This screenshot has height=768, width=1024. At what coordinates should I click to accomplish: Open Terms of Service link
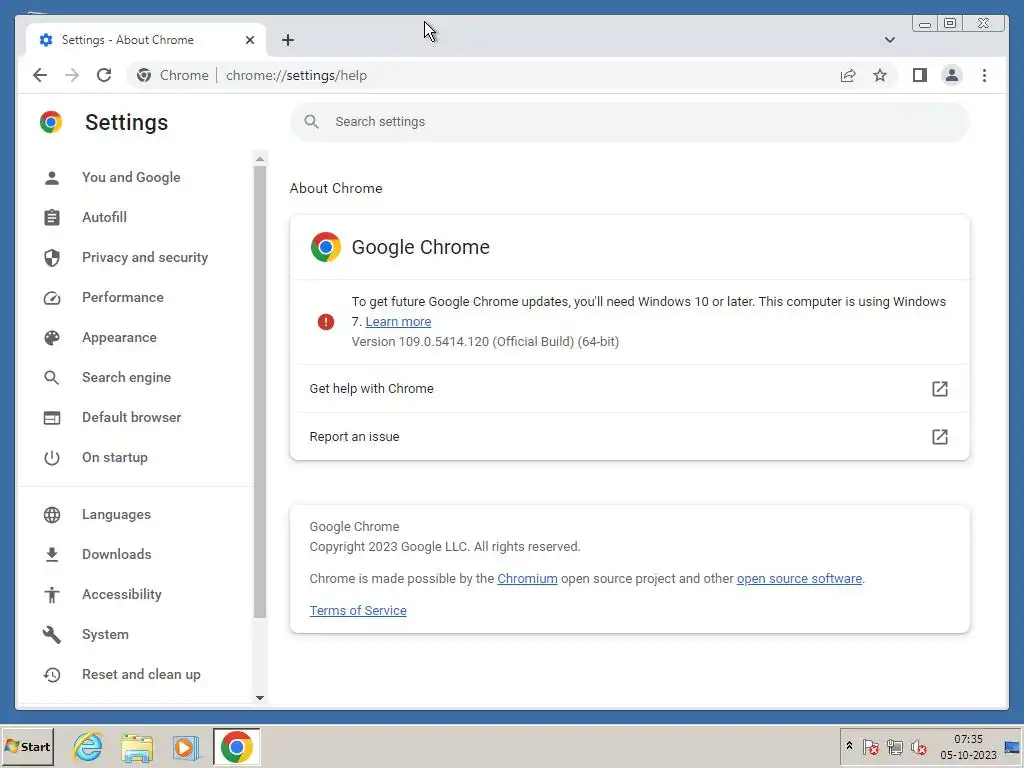tap(358, 611)
